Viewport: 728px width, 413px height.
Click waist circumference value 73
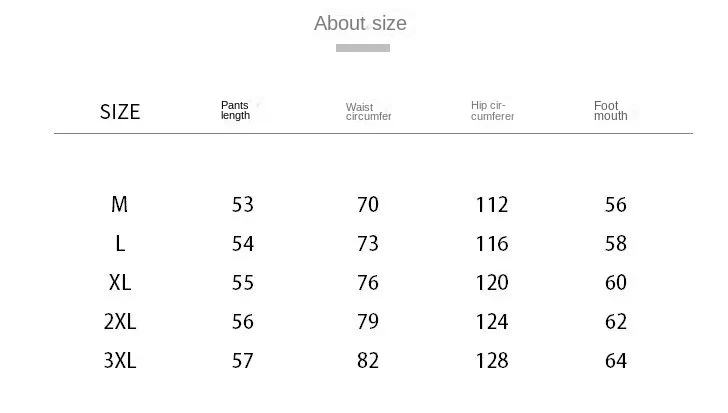(368, 244)
